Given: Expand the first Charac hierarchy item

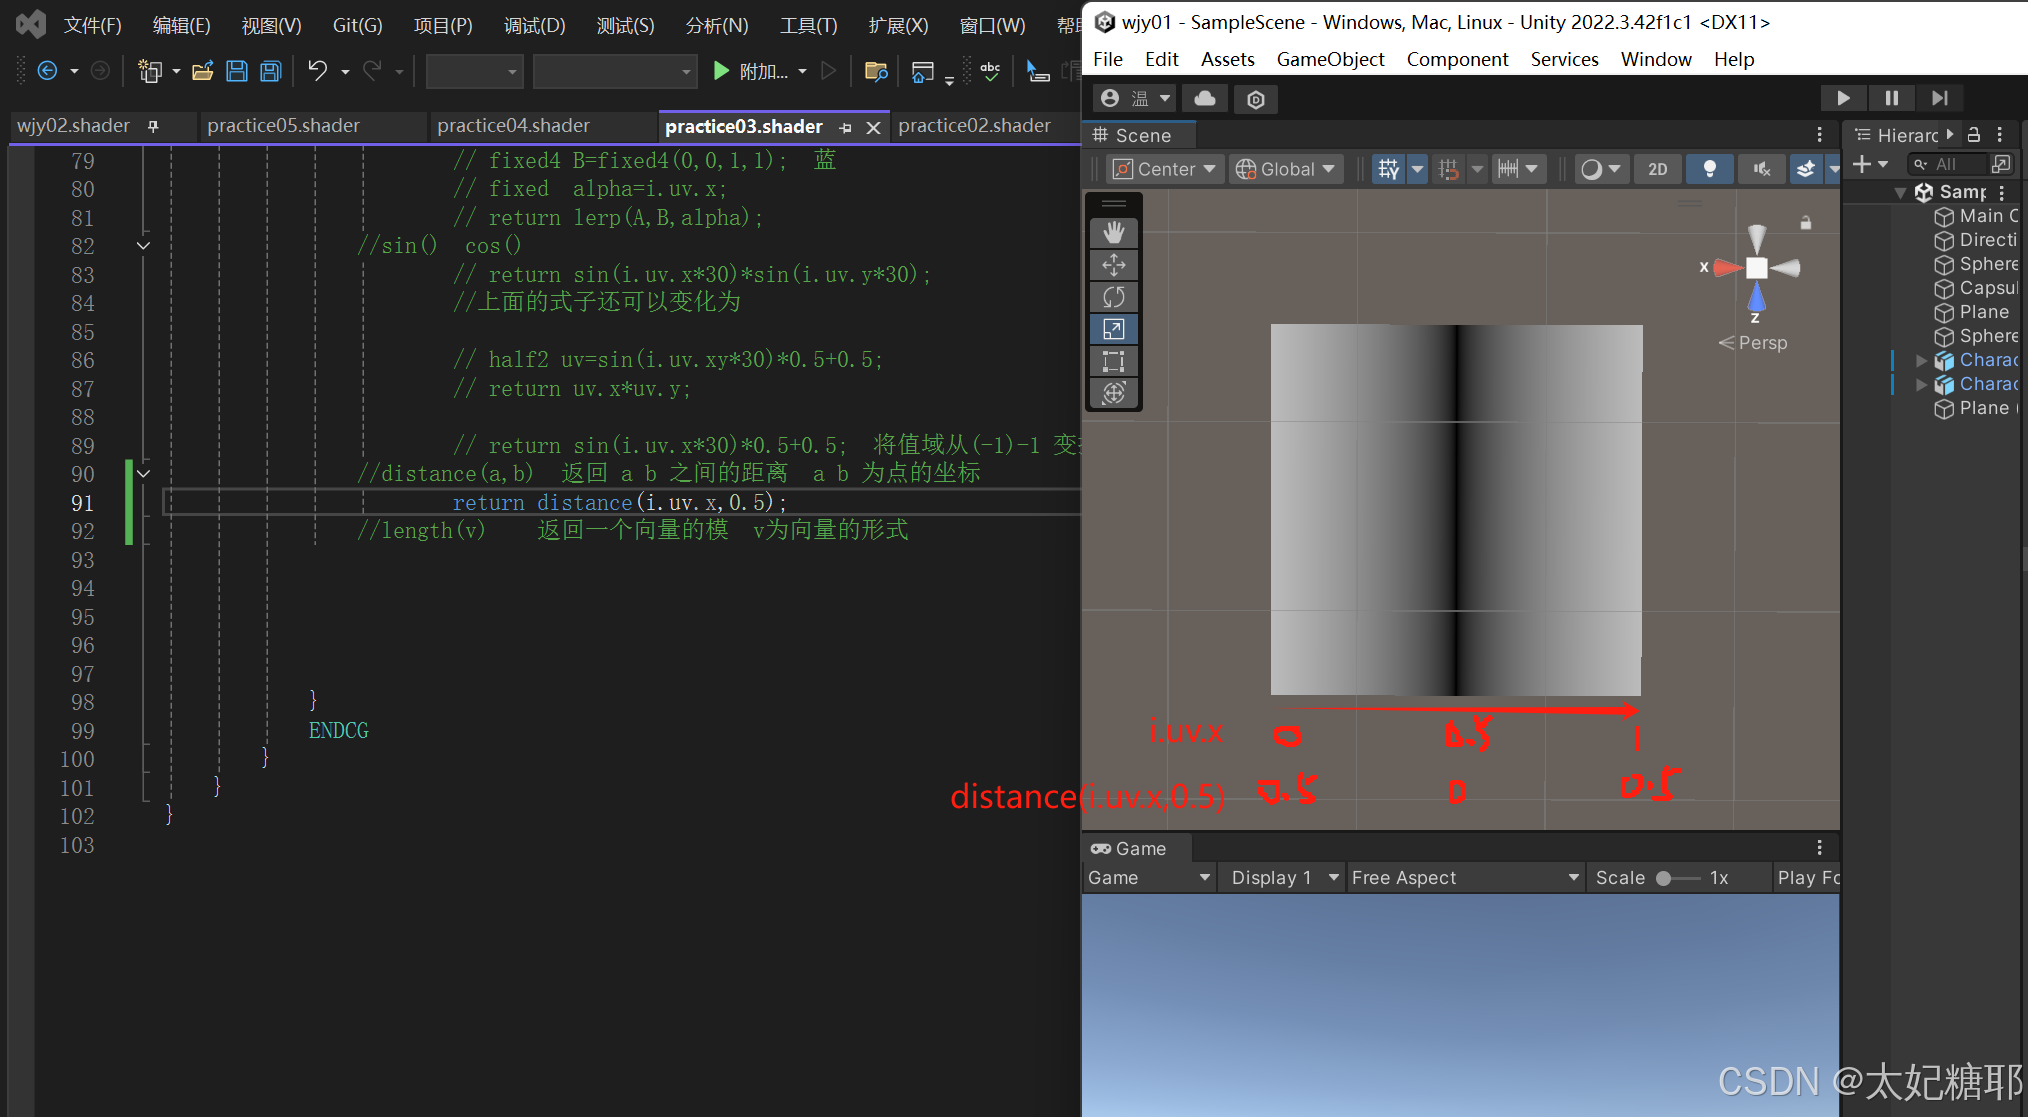Looking at the screenshot, I should point(1921,360).
